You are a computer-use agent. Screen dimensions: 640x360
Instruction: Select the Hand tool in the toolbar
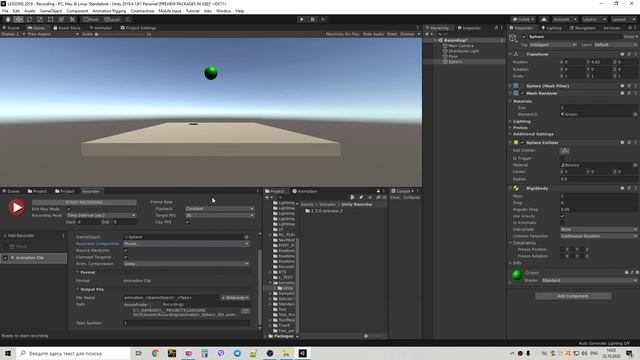[x=8, y=19]
